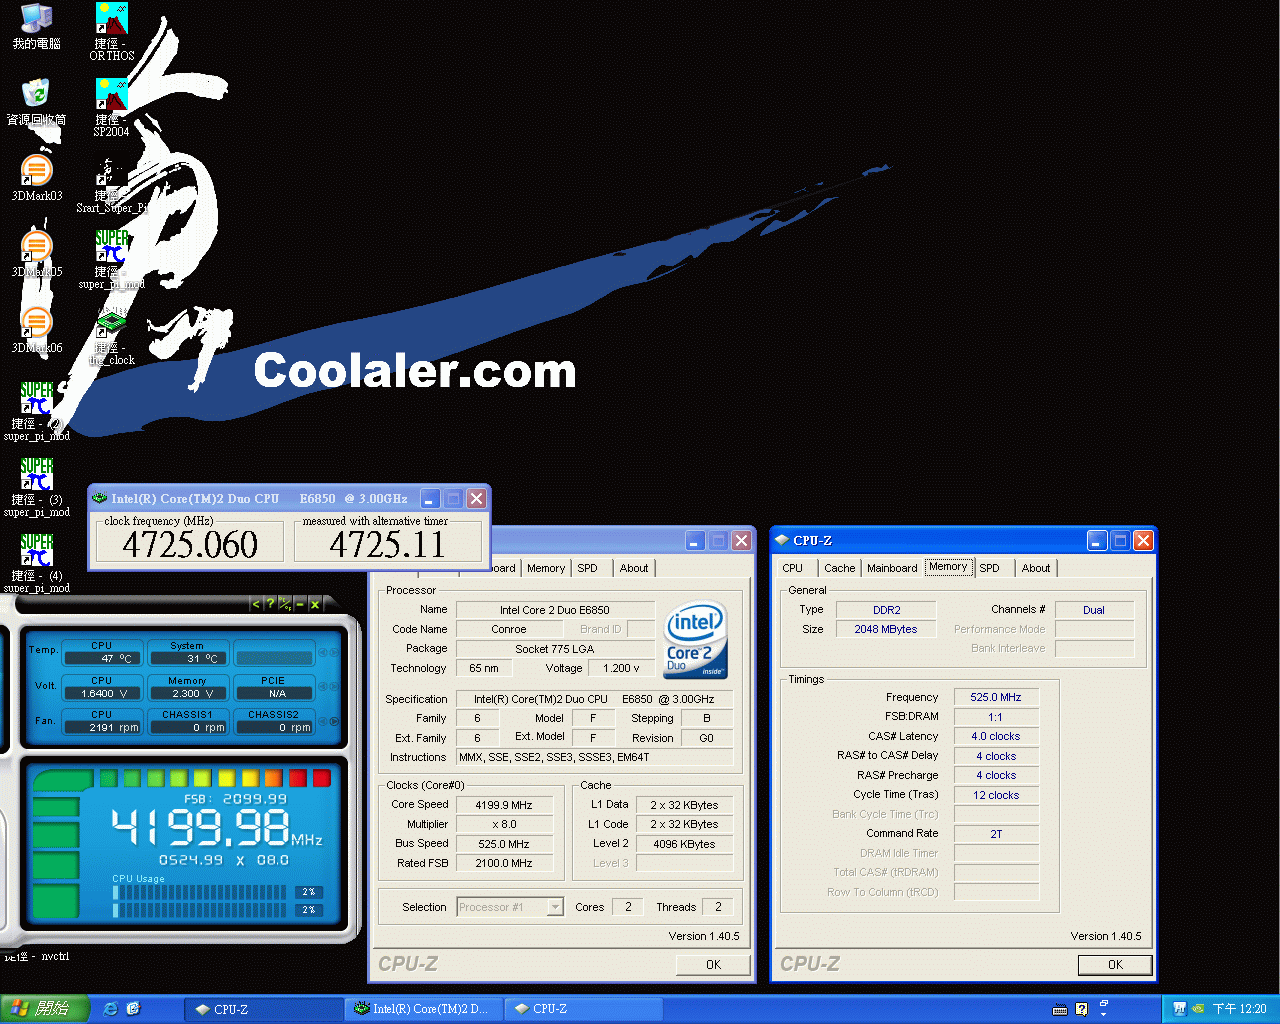Toggle the °C/°F unit icon in monitor widget
The image size is (1280, 1024).
pyautogui.click(x=285, y=604)
